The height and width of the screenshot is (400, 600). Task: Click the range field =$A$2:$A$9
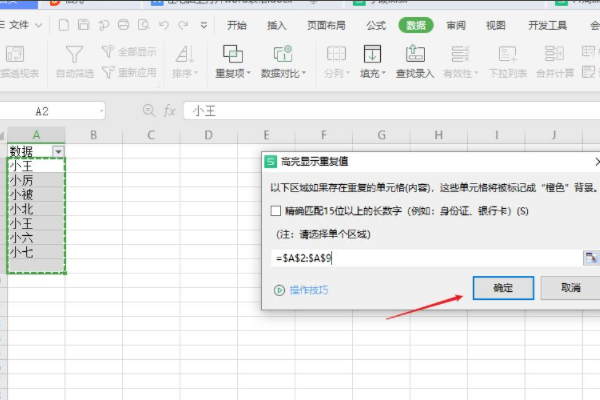(x=426, y=258)
